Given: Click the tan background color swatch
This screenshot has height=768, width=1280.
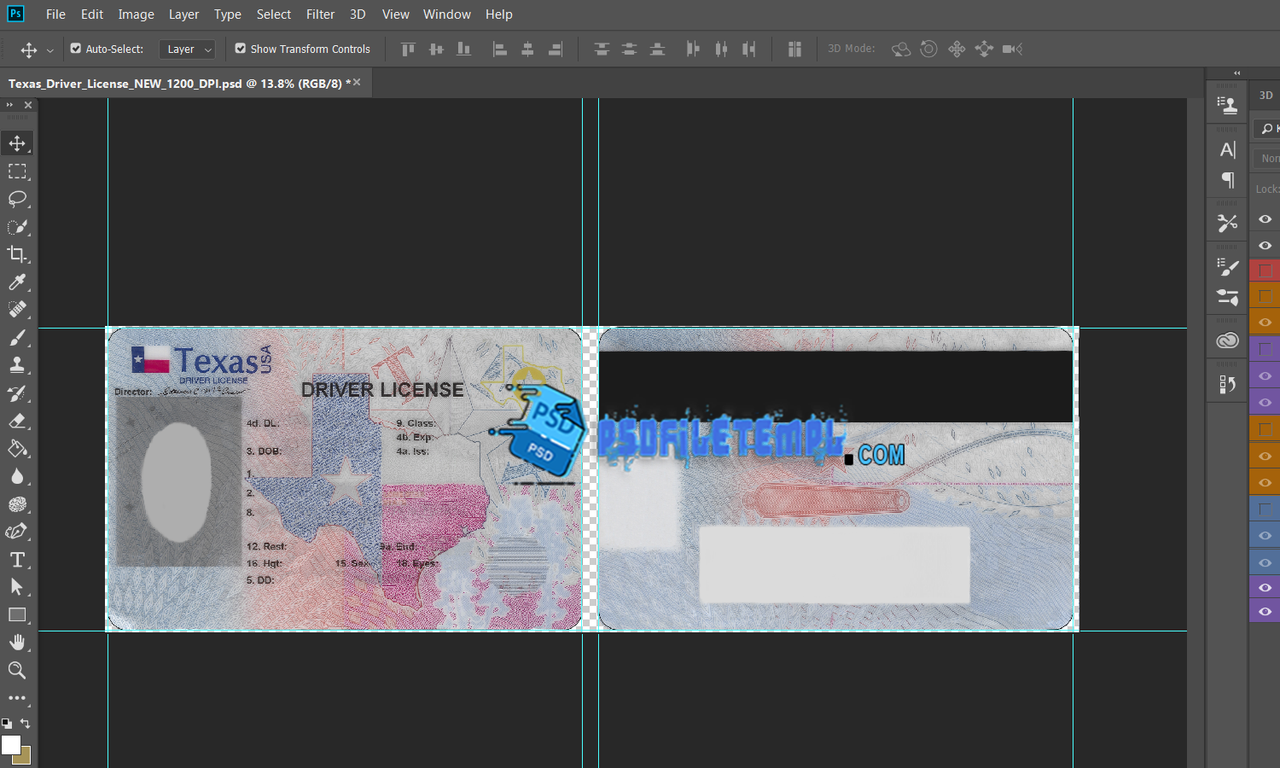Looking at the screenshot, I should pos(23,755).
